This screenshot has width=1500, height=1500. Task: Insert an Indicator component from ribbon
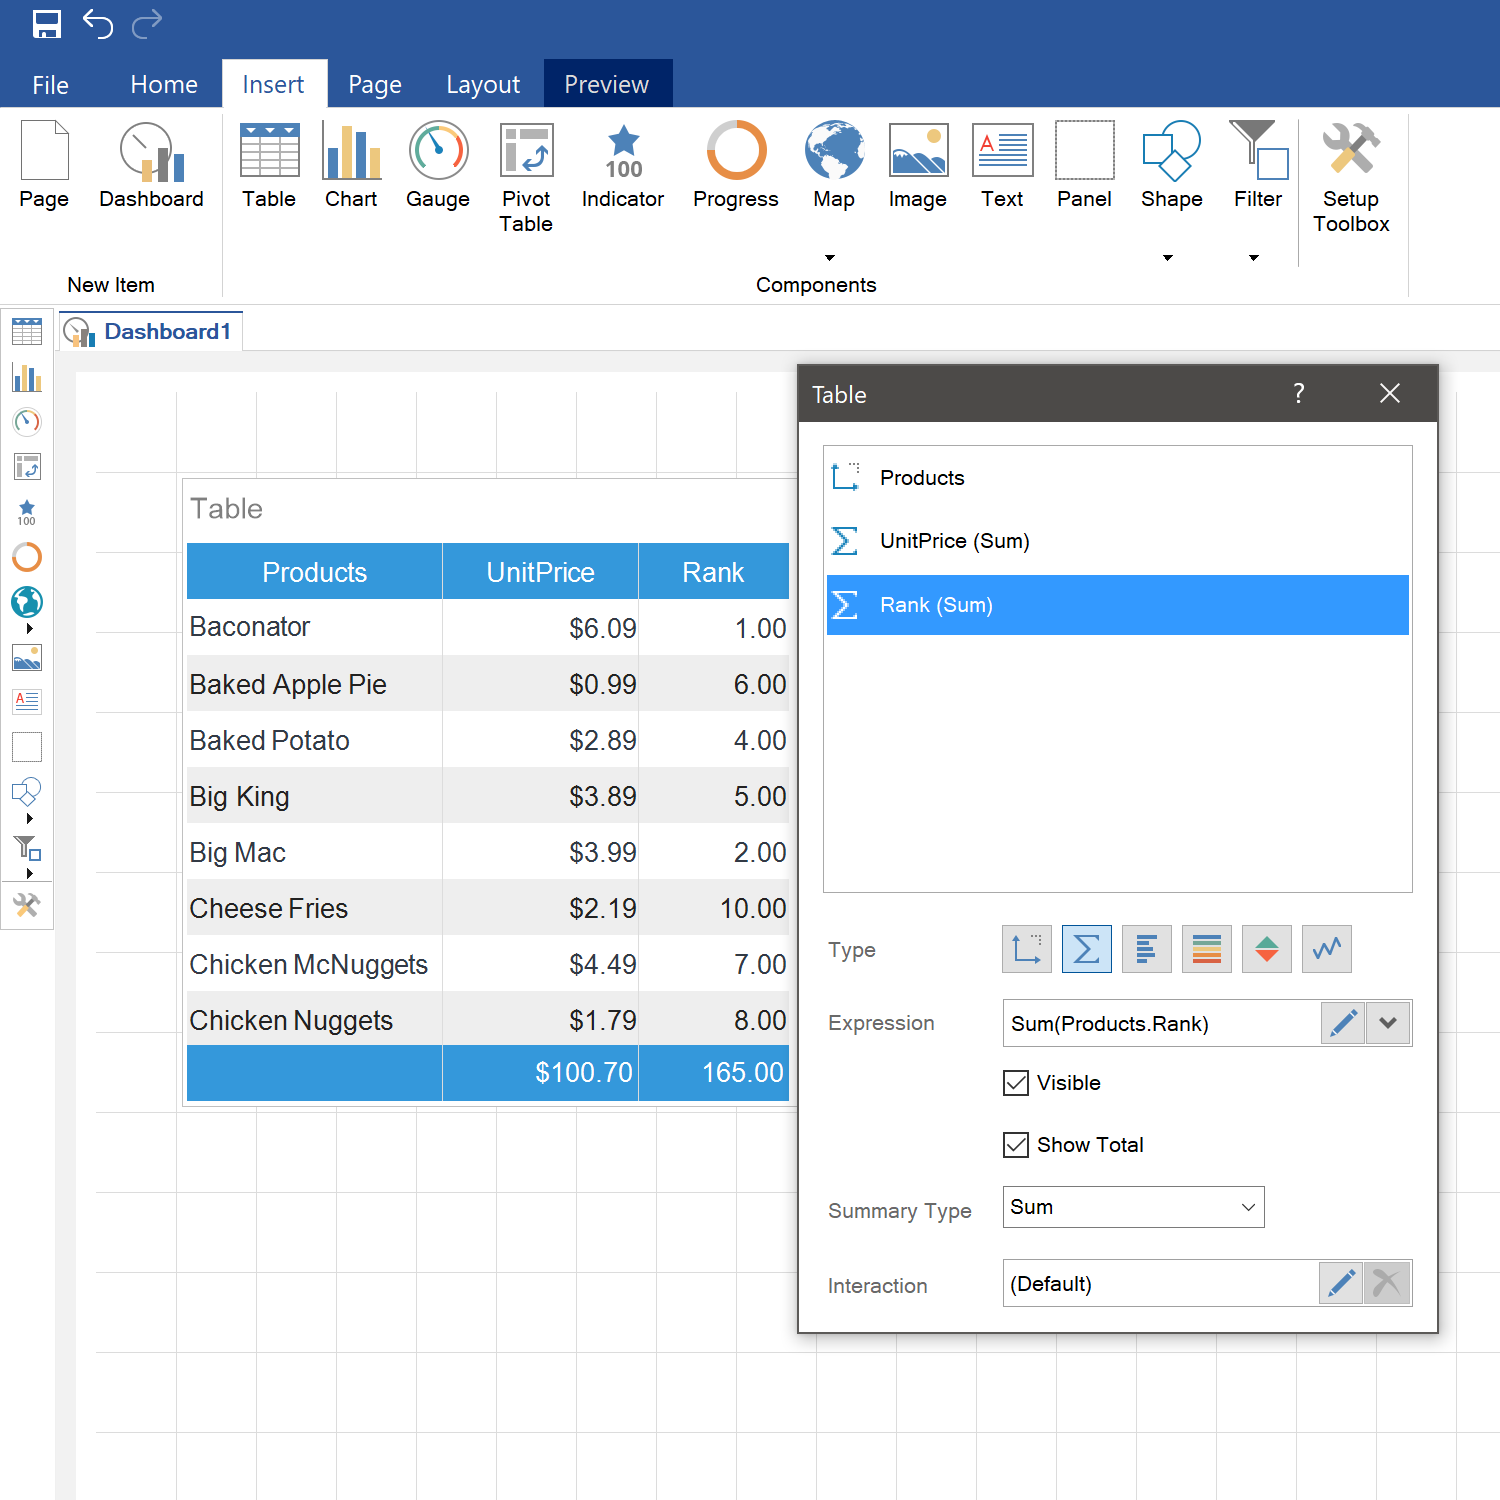(623, 165)
